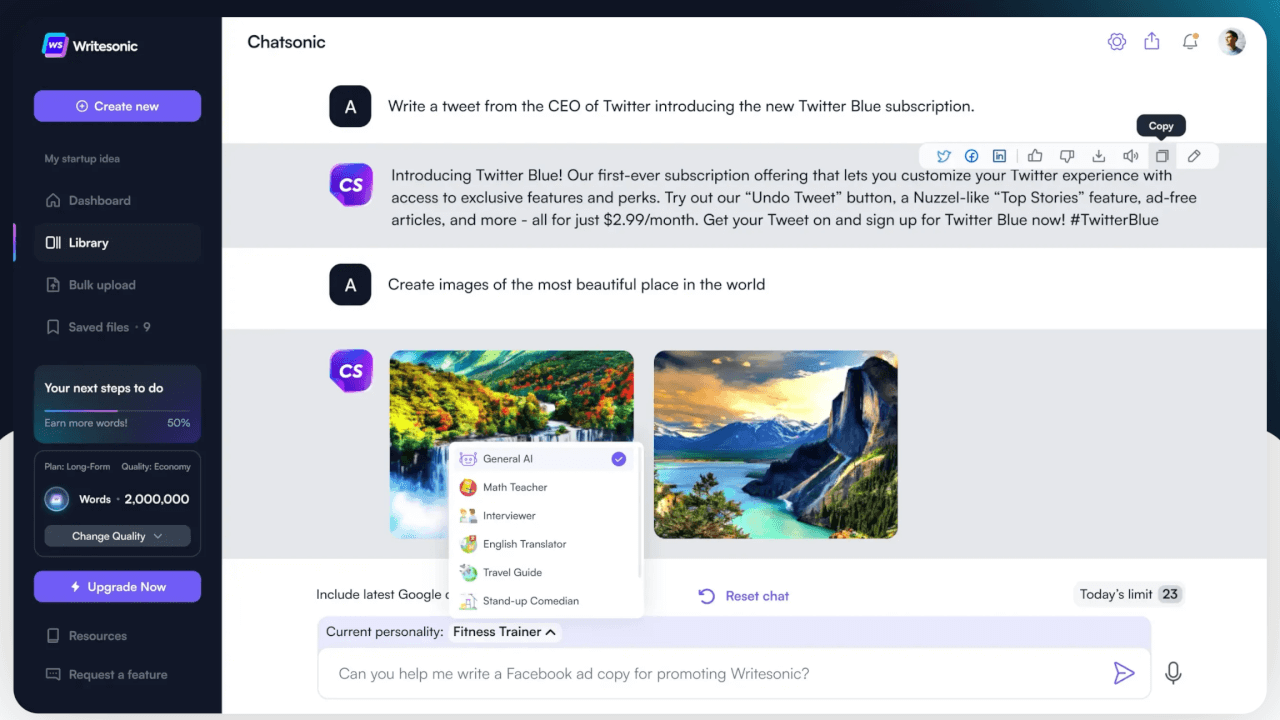This screenshot has height=720, width=1280.
Task: Click the Copy icon on response
Action: tap(1162, 156)
